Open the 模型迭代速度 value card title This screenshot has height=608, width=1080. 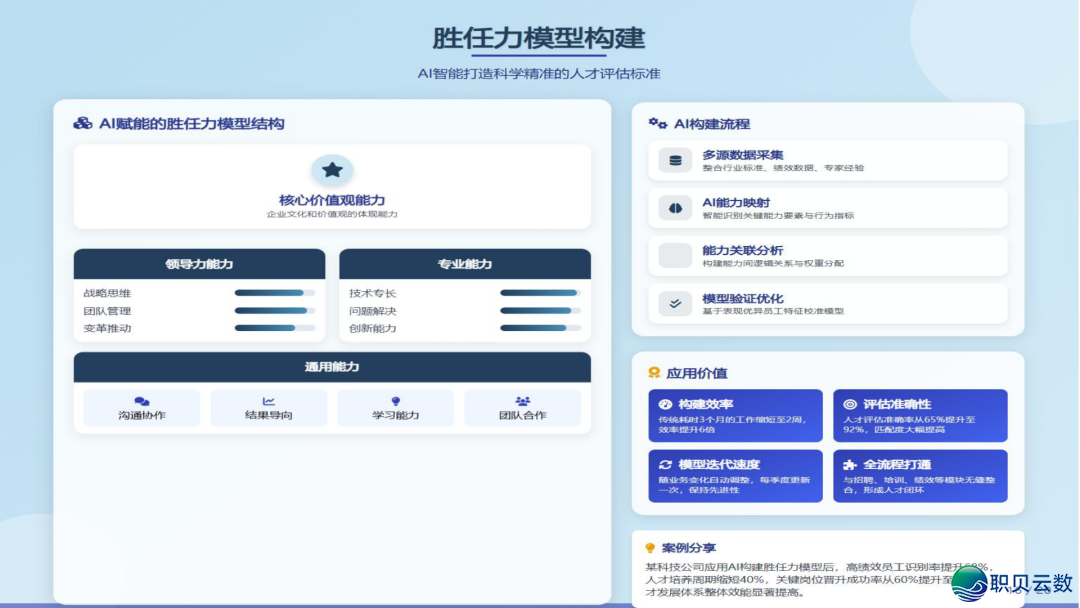(719, 464)
